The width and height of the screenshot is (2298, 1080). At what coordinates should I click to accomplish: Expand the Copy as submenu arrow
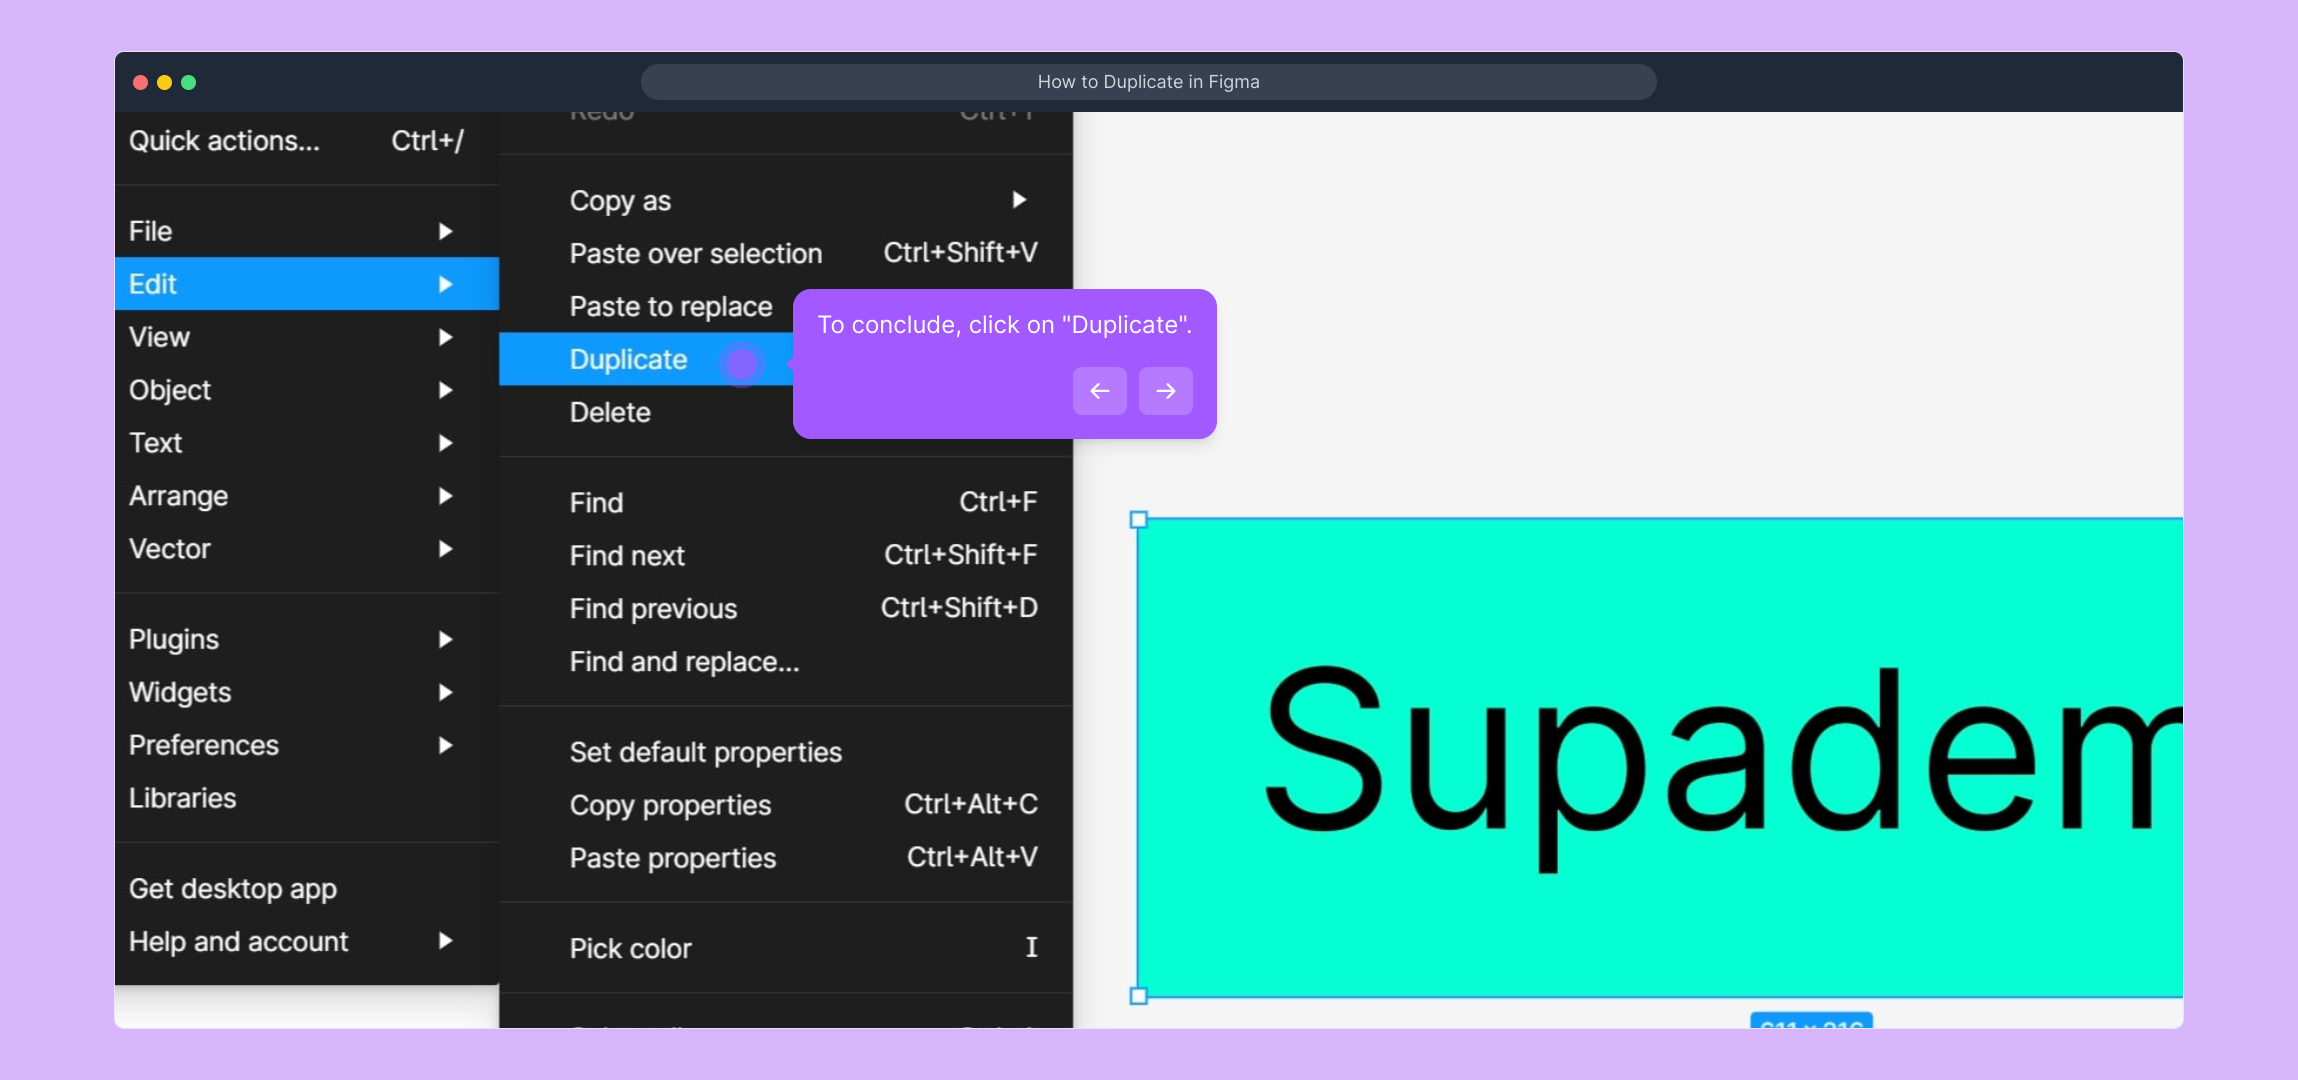tap(1018, 200)
